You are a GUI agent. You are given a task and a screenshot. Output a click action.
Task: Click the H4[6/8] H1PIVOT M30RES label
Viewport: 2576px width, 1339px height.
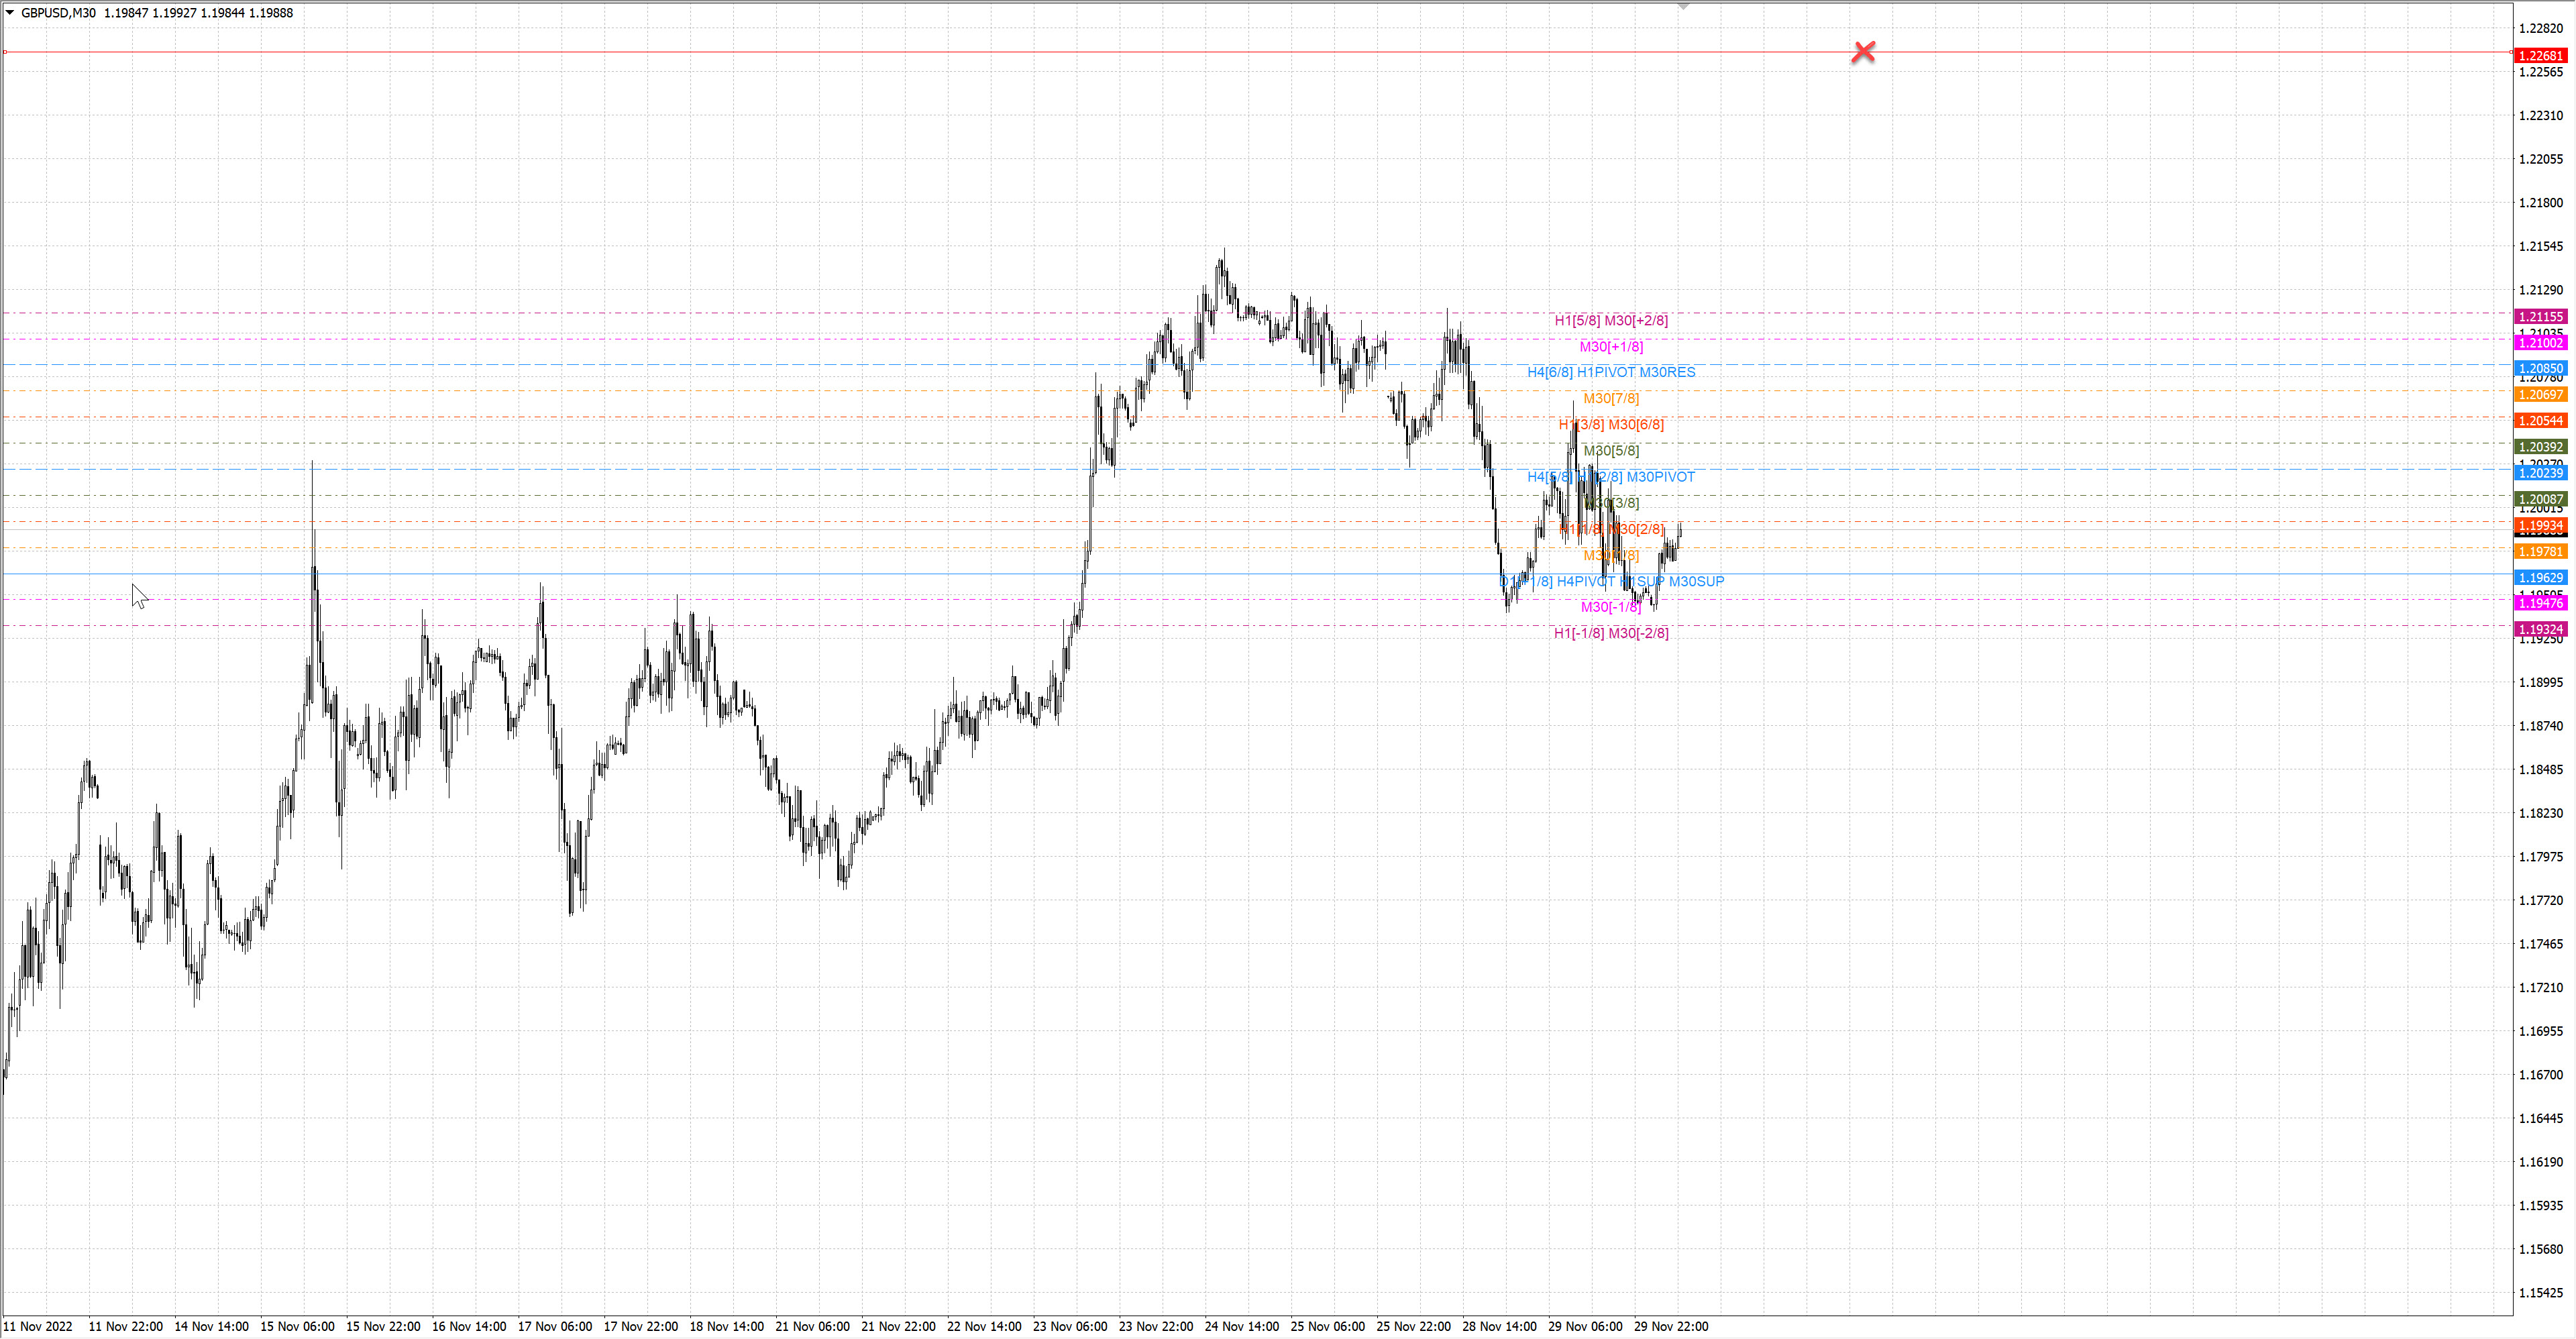[1610, 372]
